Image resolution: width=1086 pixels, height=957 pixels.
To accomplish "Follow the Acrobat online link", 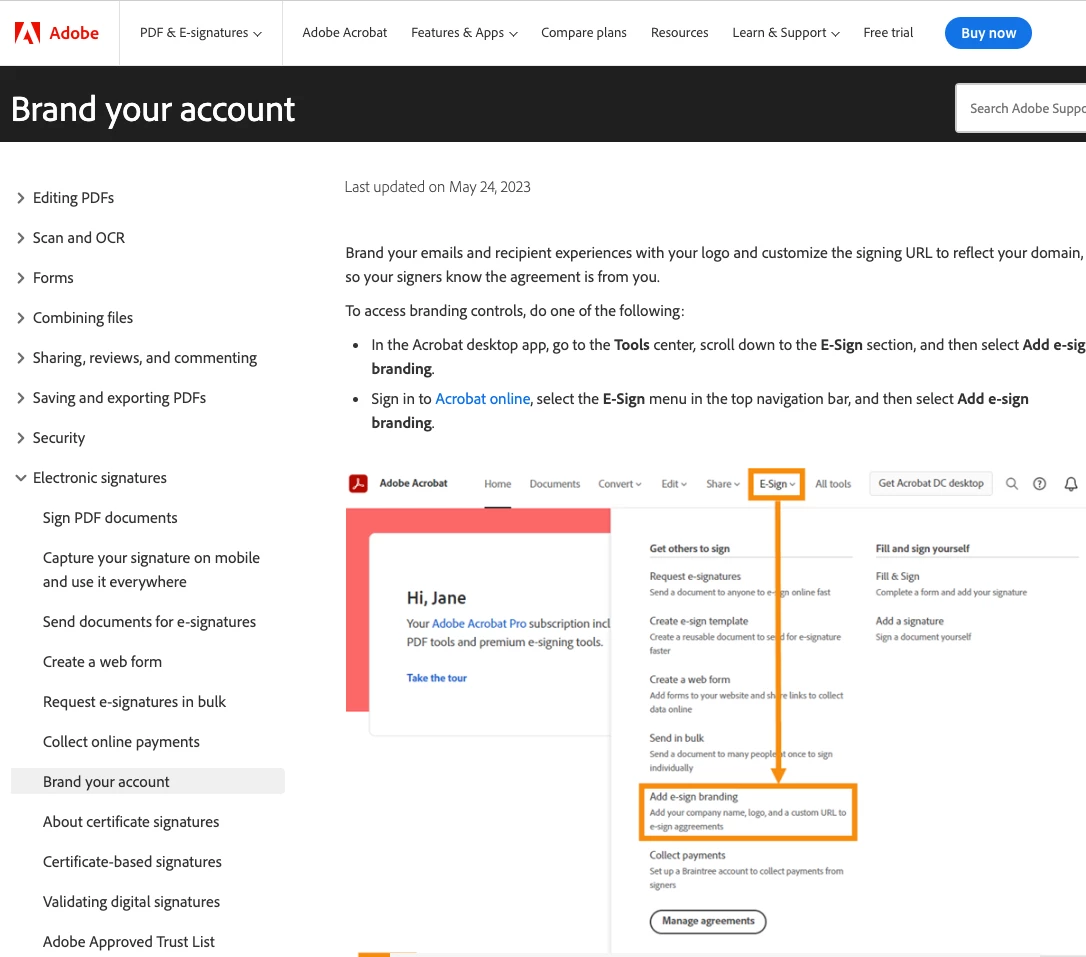I will pos(482,399).
